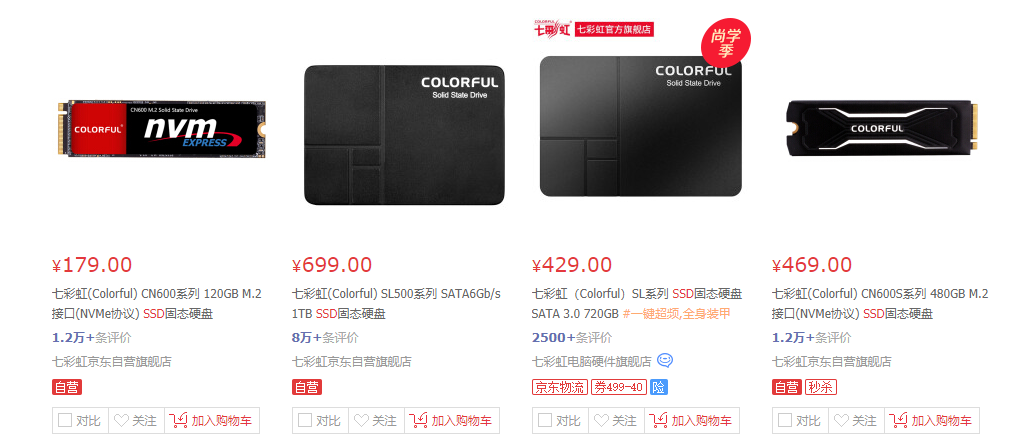Open the 七彩虹 CN600S系列 480GB product title
This screenshot has width=1024, height=448.
click(x=880, y=304)
